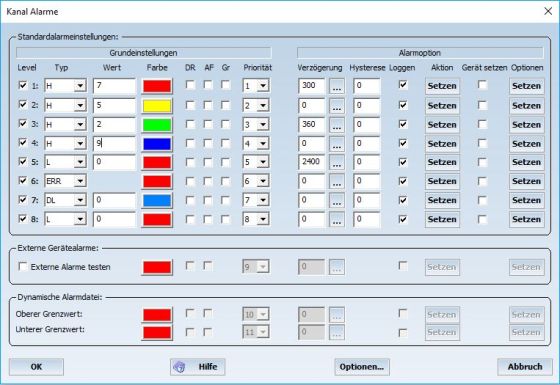This screenshot has height=385, width=560.
Task: Open Typ dropdown for level 5
Action: (80, 162)
